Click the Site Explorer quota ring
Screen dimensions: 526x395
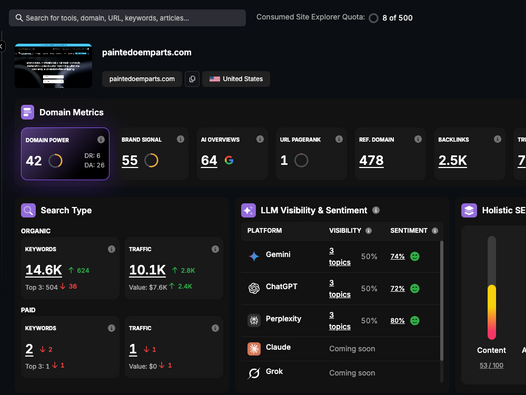[x=373, y=18]
